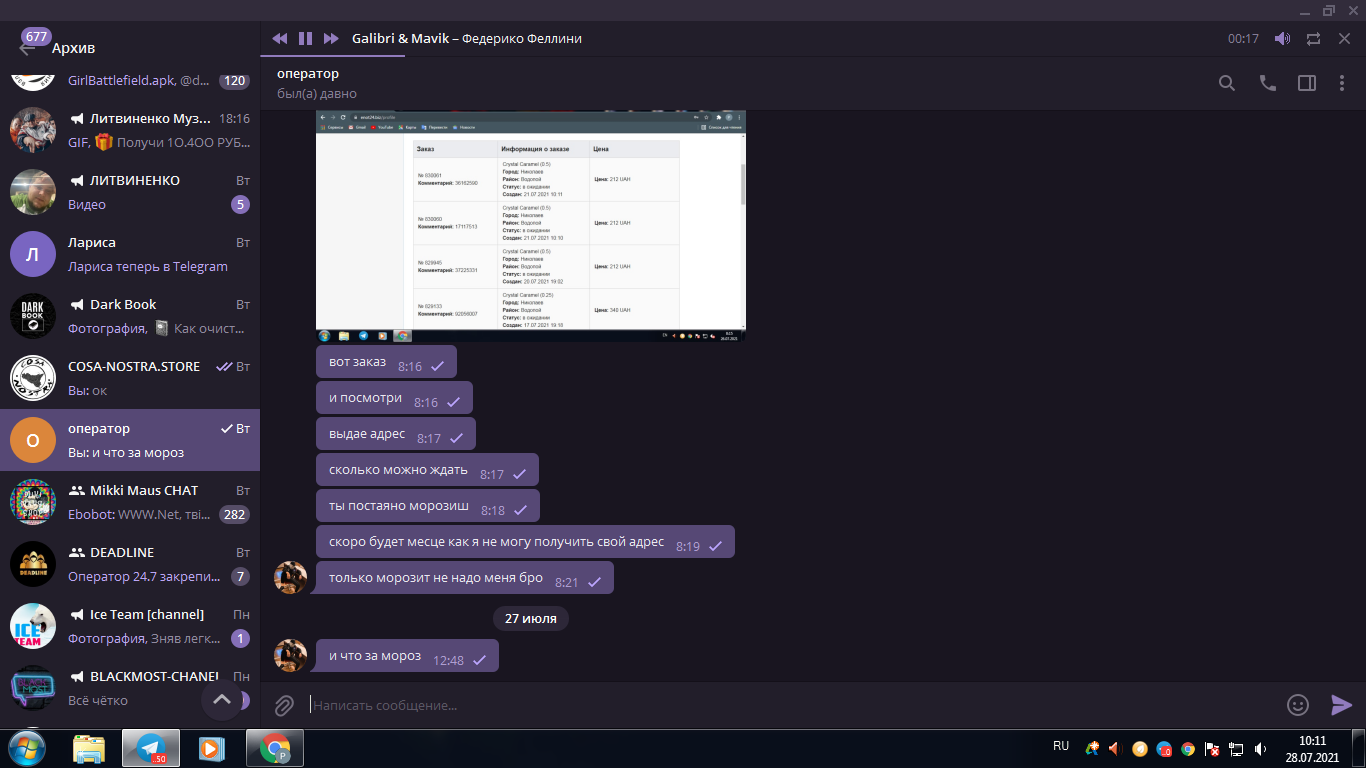Mute the audio player volume
Screen dimensions: 1366x768
(x=1282, y=39)
